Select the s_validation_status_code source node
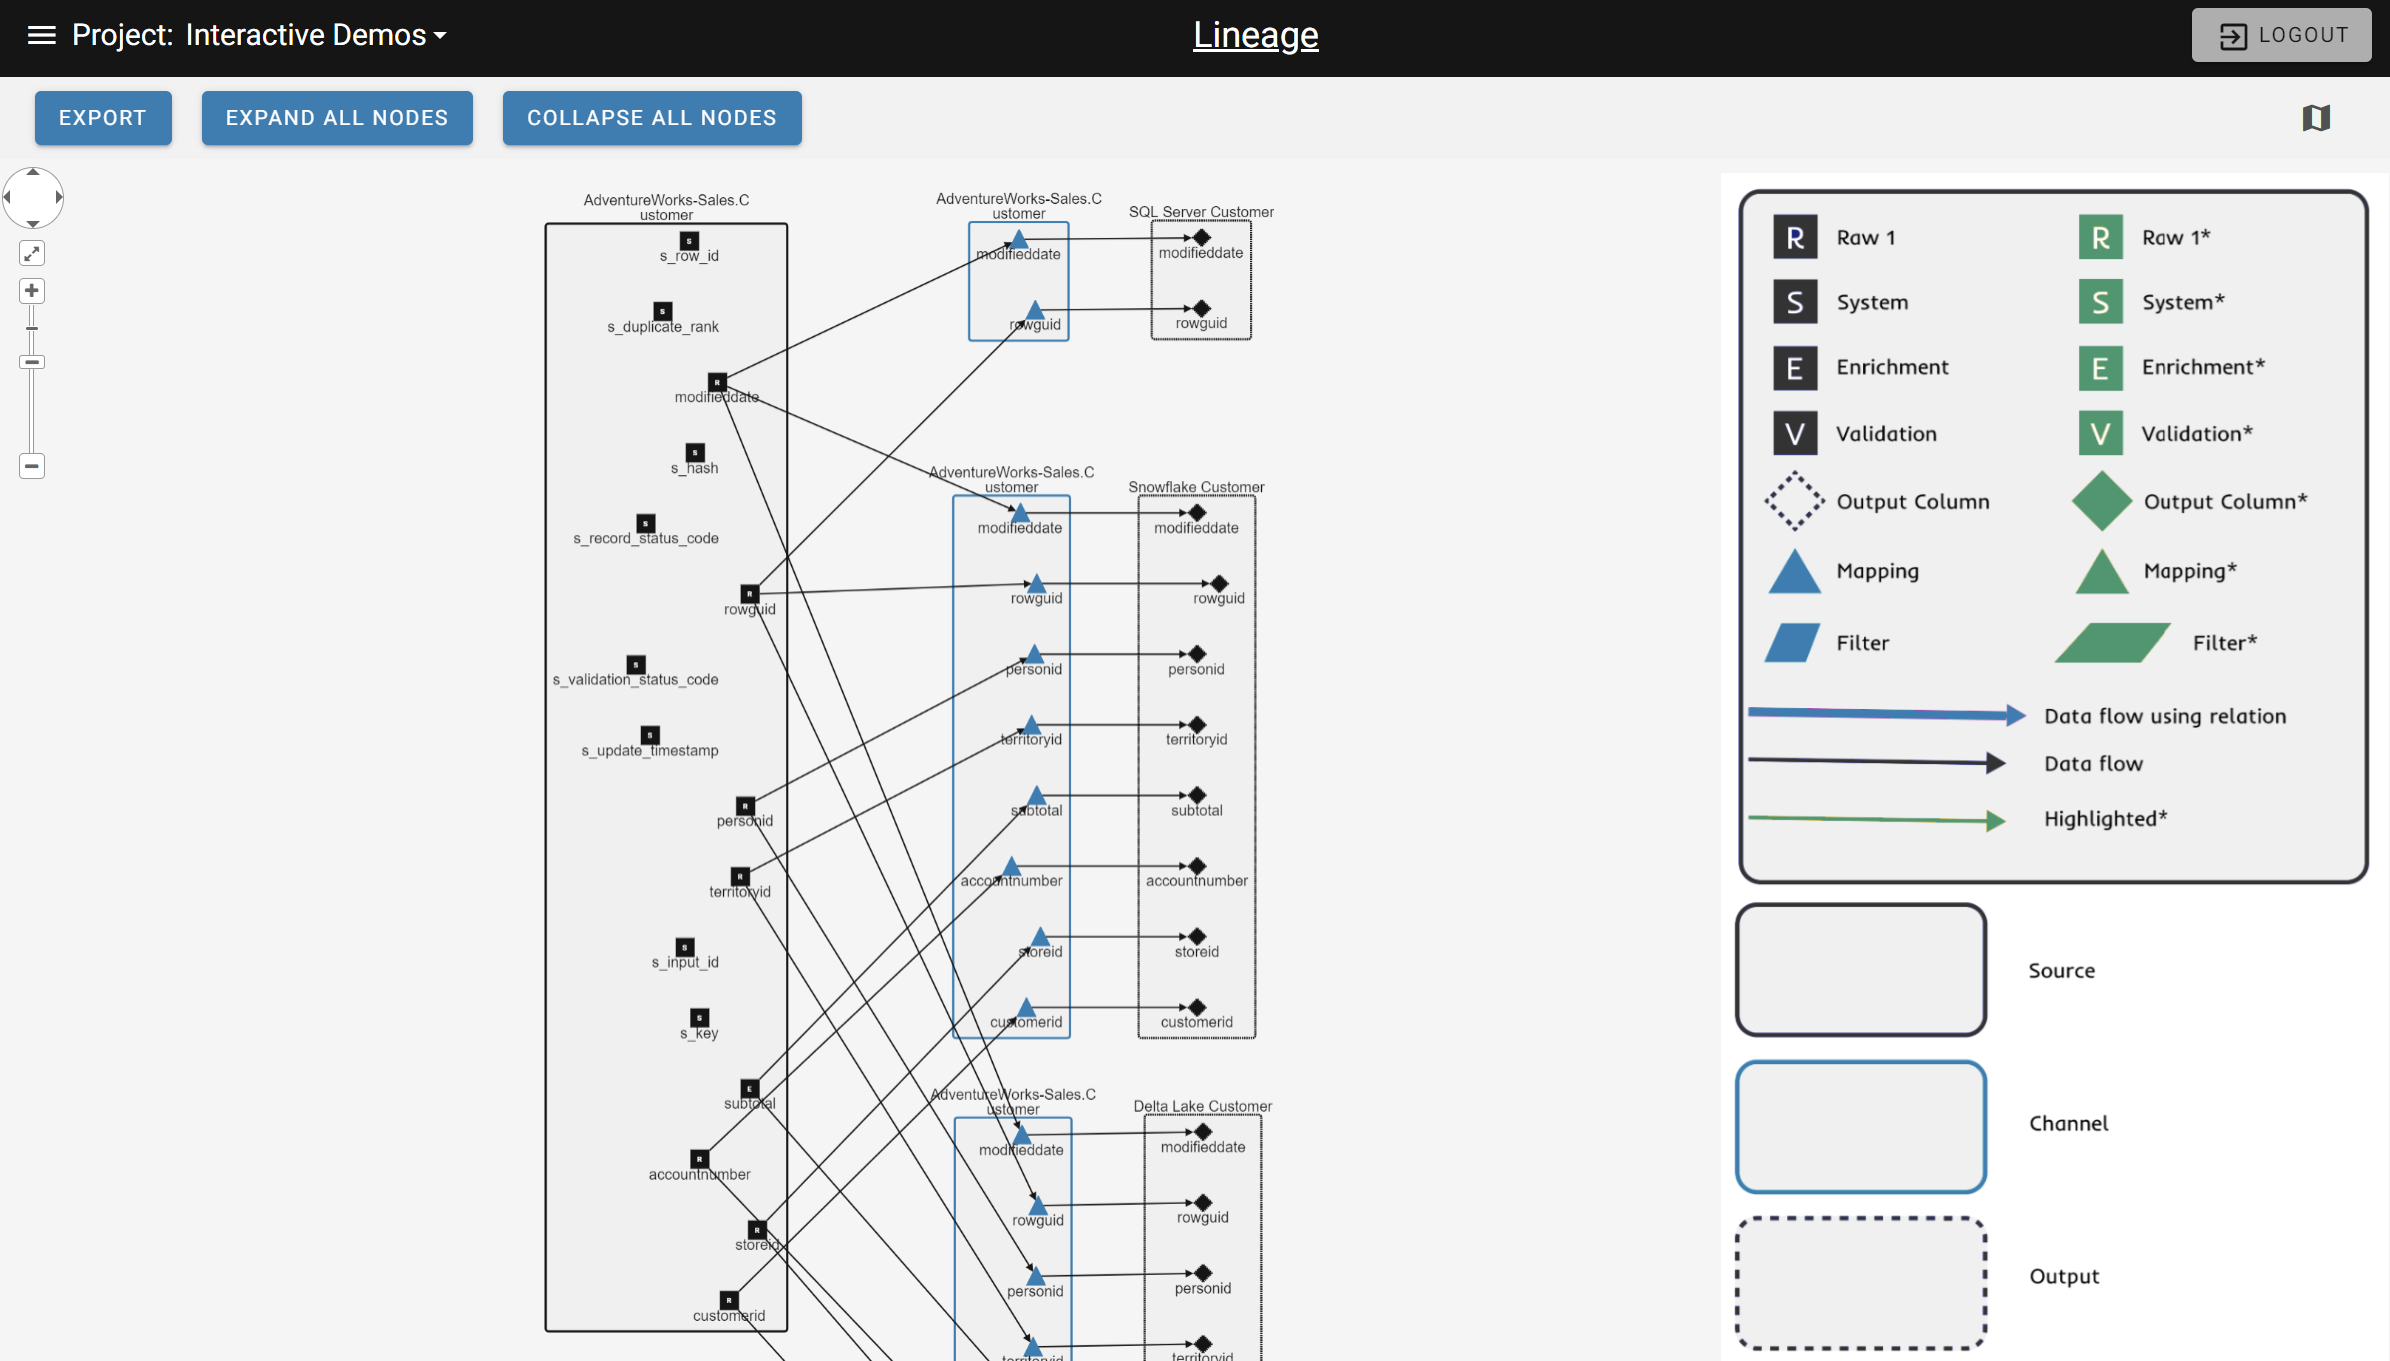 (636, 665)
